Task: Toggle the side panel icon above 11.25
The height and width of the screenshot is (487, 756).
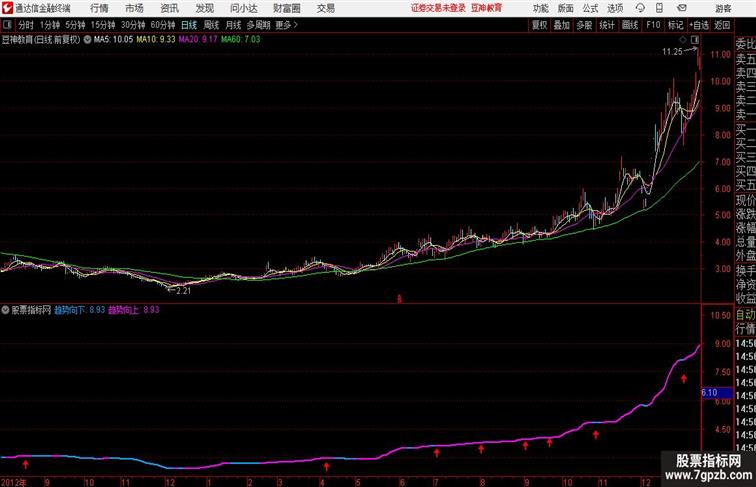Action: [x=695, y=39]
